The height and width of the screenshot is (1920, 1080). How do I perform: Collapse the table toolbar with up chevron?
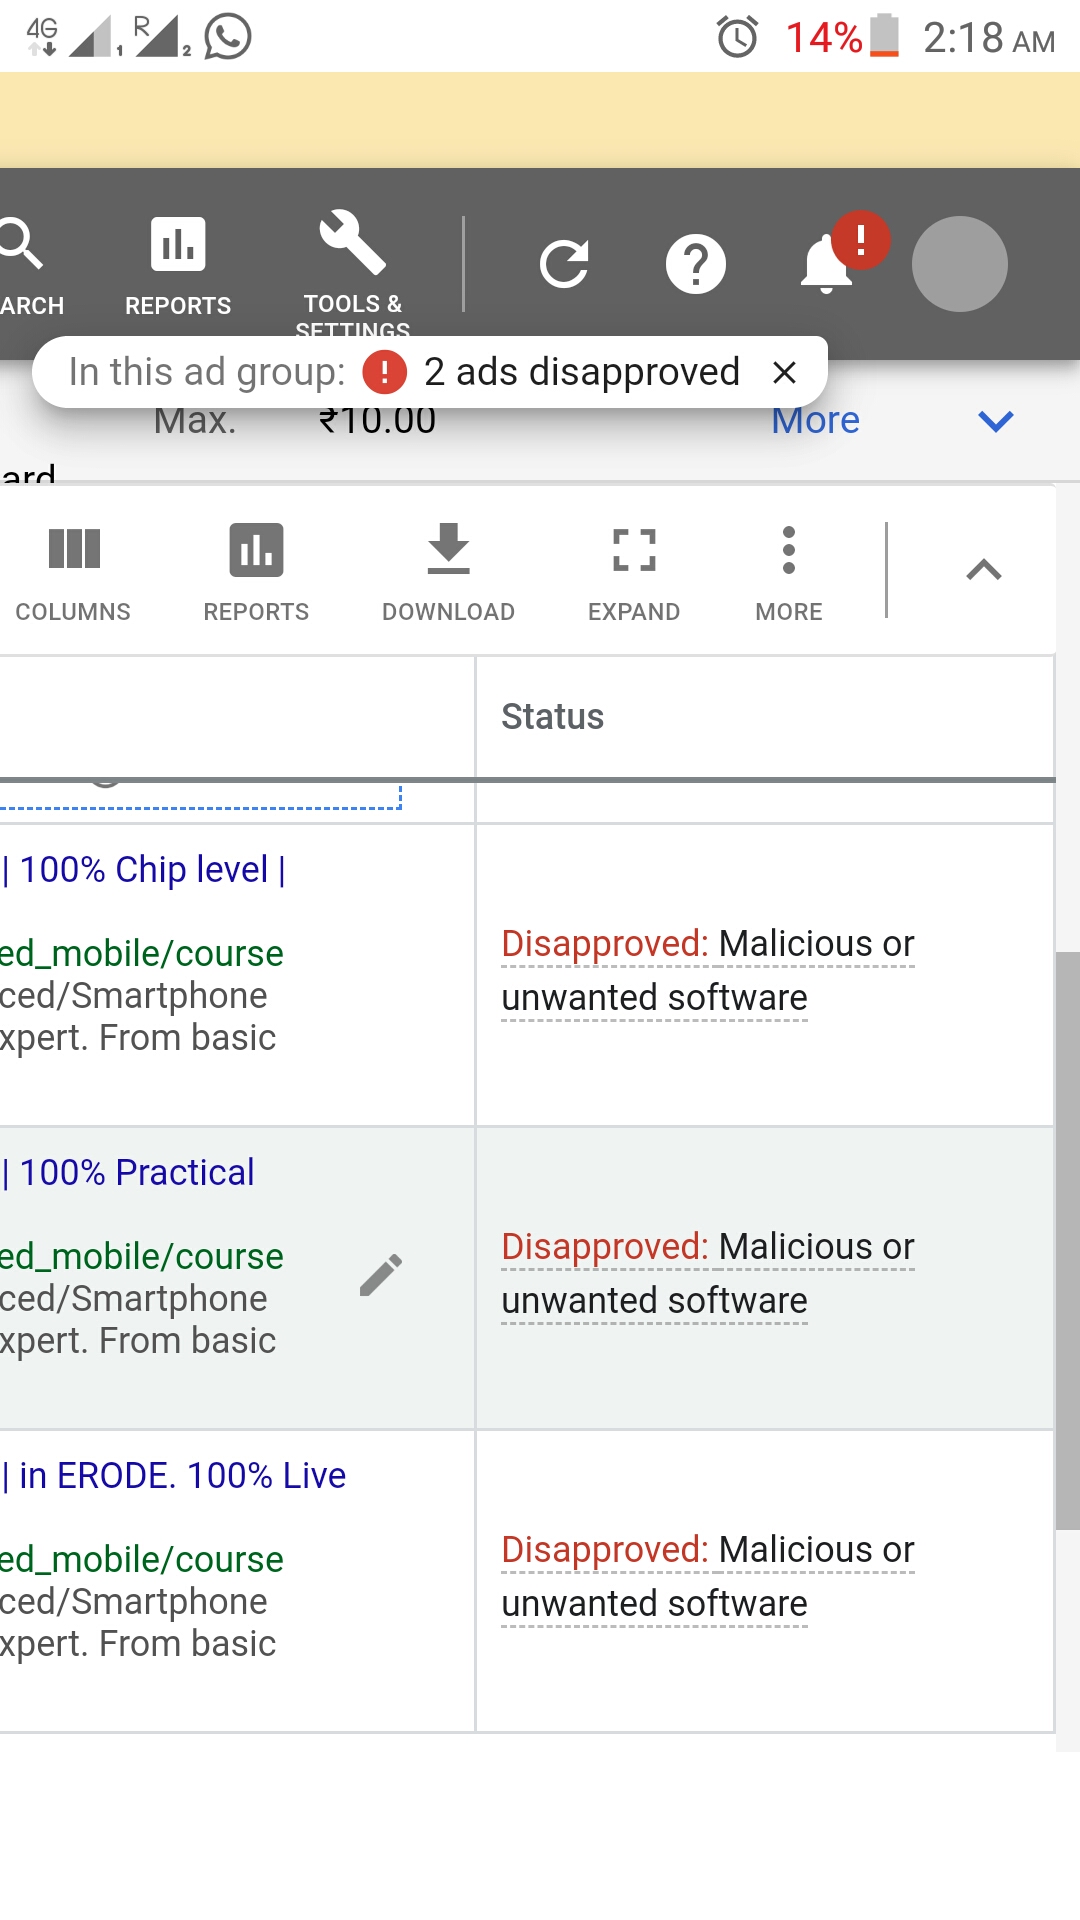coord(984,570)
